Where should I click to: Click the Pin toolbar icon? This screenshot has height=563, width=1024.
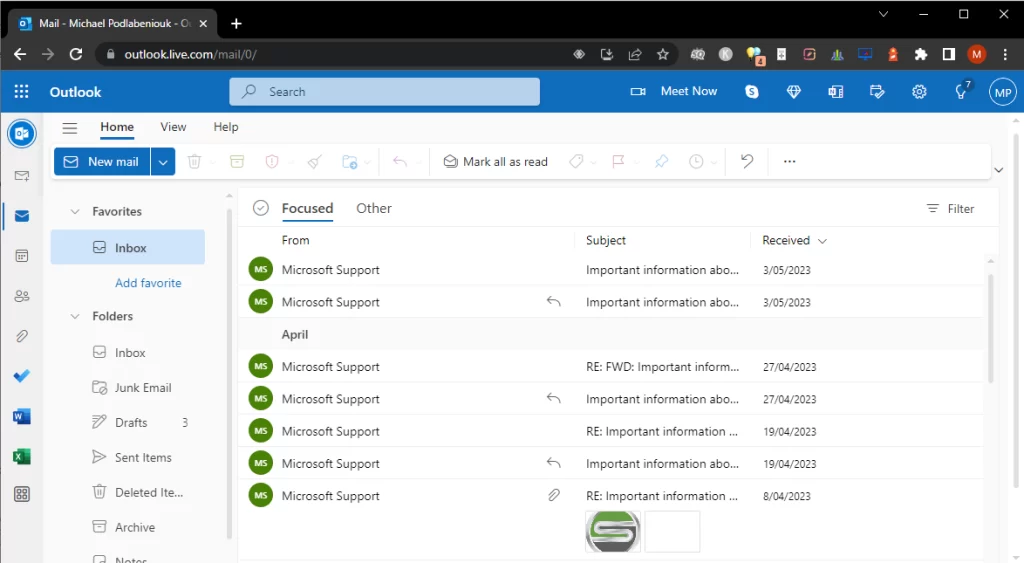point(662,161)
